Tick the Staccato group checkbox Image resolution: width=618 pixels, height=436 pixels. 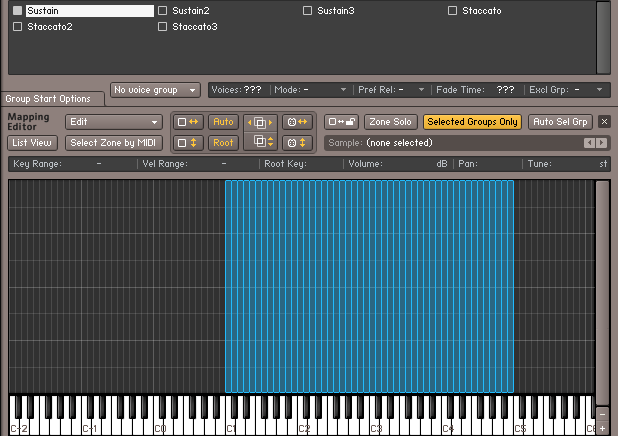pos(453,11)
